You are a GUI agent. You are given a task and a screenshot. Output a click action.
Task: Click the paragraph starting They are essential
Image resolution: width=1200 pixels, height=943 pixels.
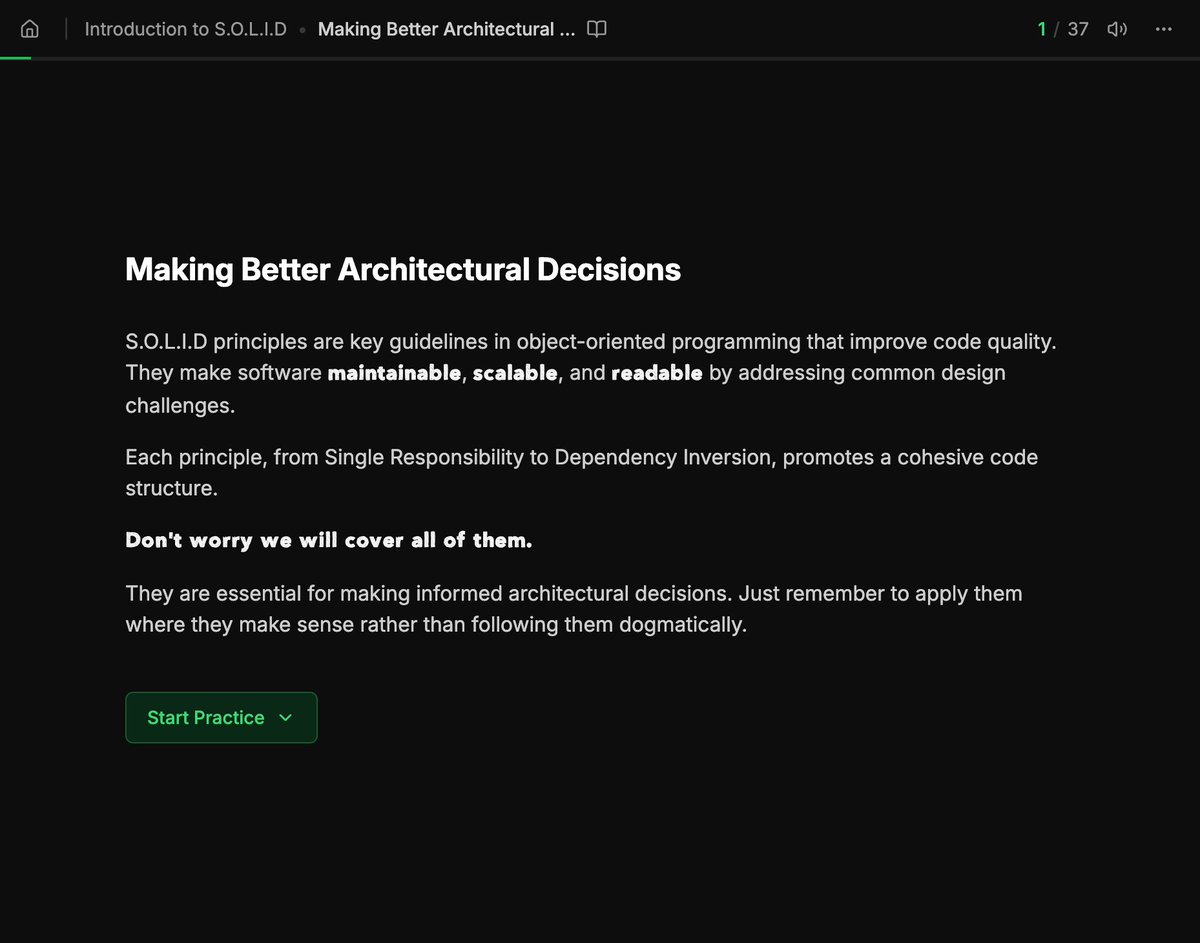(574, 609)
